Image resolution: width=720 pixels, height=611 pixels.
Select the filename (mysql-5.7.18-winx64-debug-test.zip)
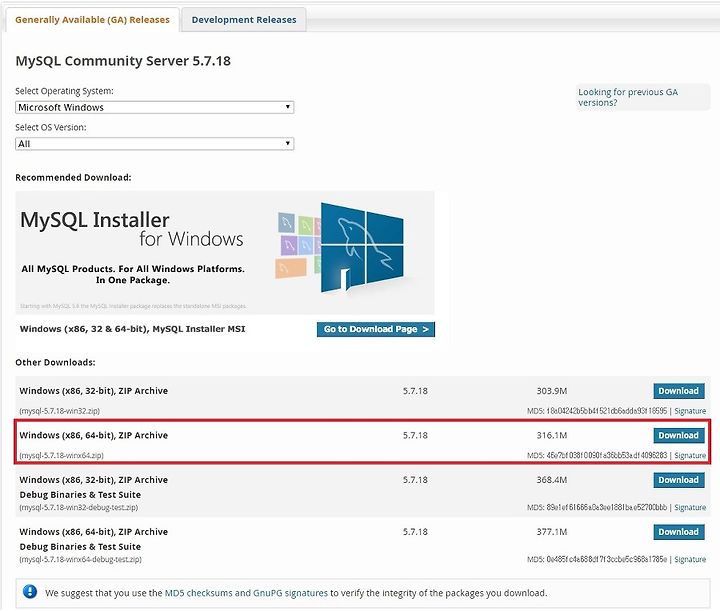[80, 559]
